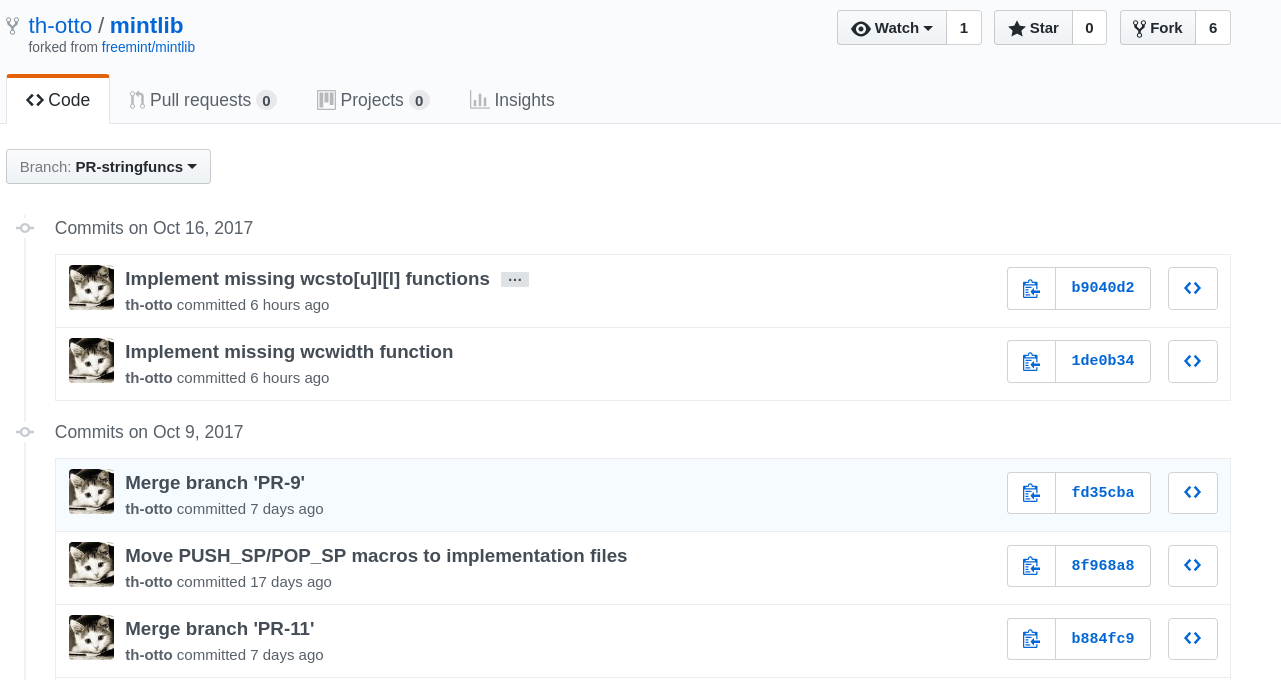
Task: Click 'committed 17 days ago' timestamp
Action: pyautogui.click(x=254, y=582)
